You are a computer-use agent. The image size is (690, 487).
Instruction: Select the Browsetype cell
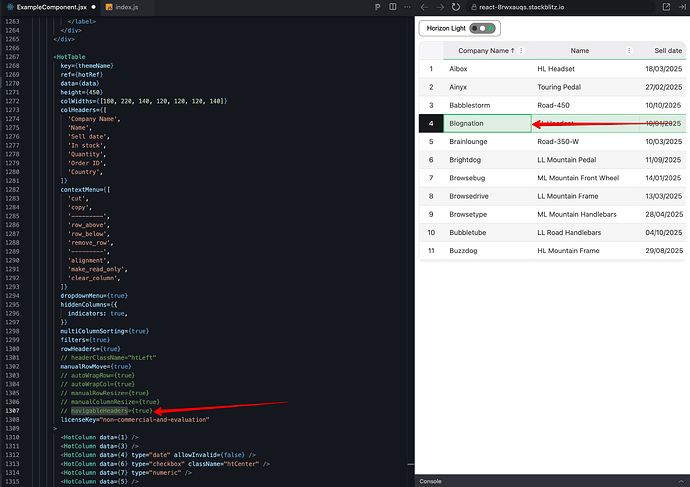pyautogui.click(x=487, y=214)
